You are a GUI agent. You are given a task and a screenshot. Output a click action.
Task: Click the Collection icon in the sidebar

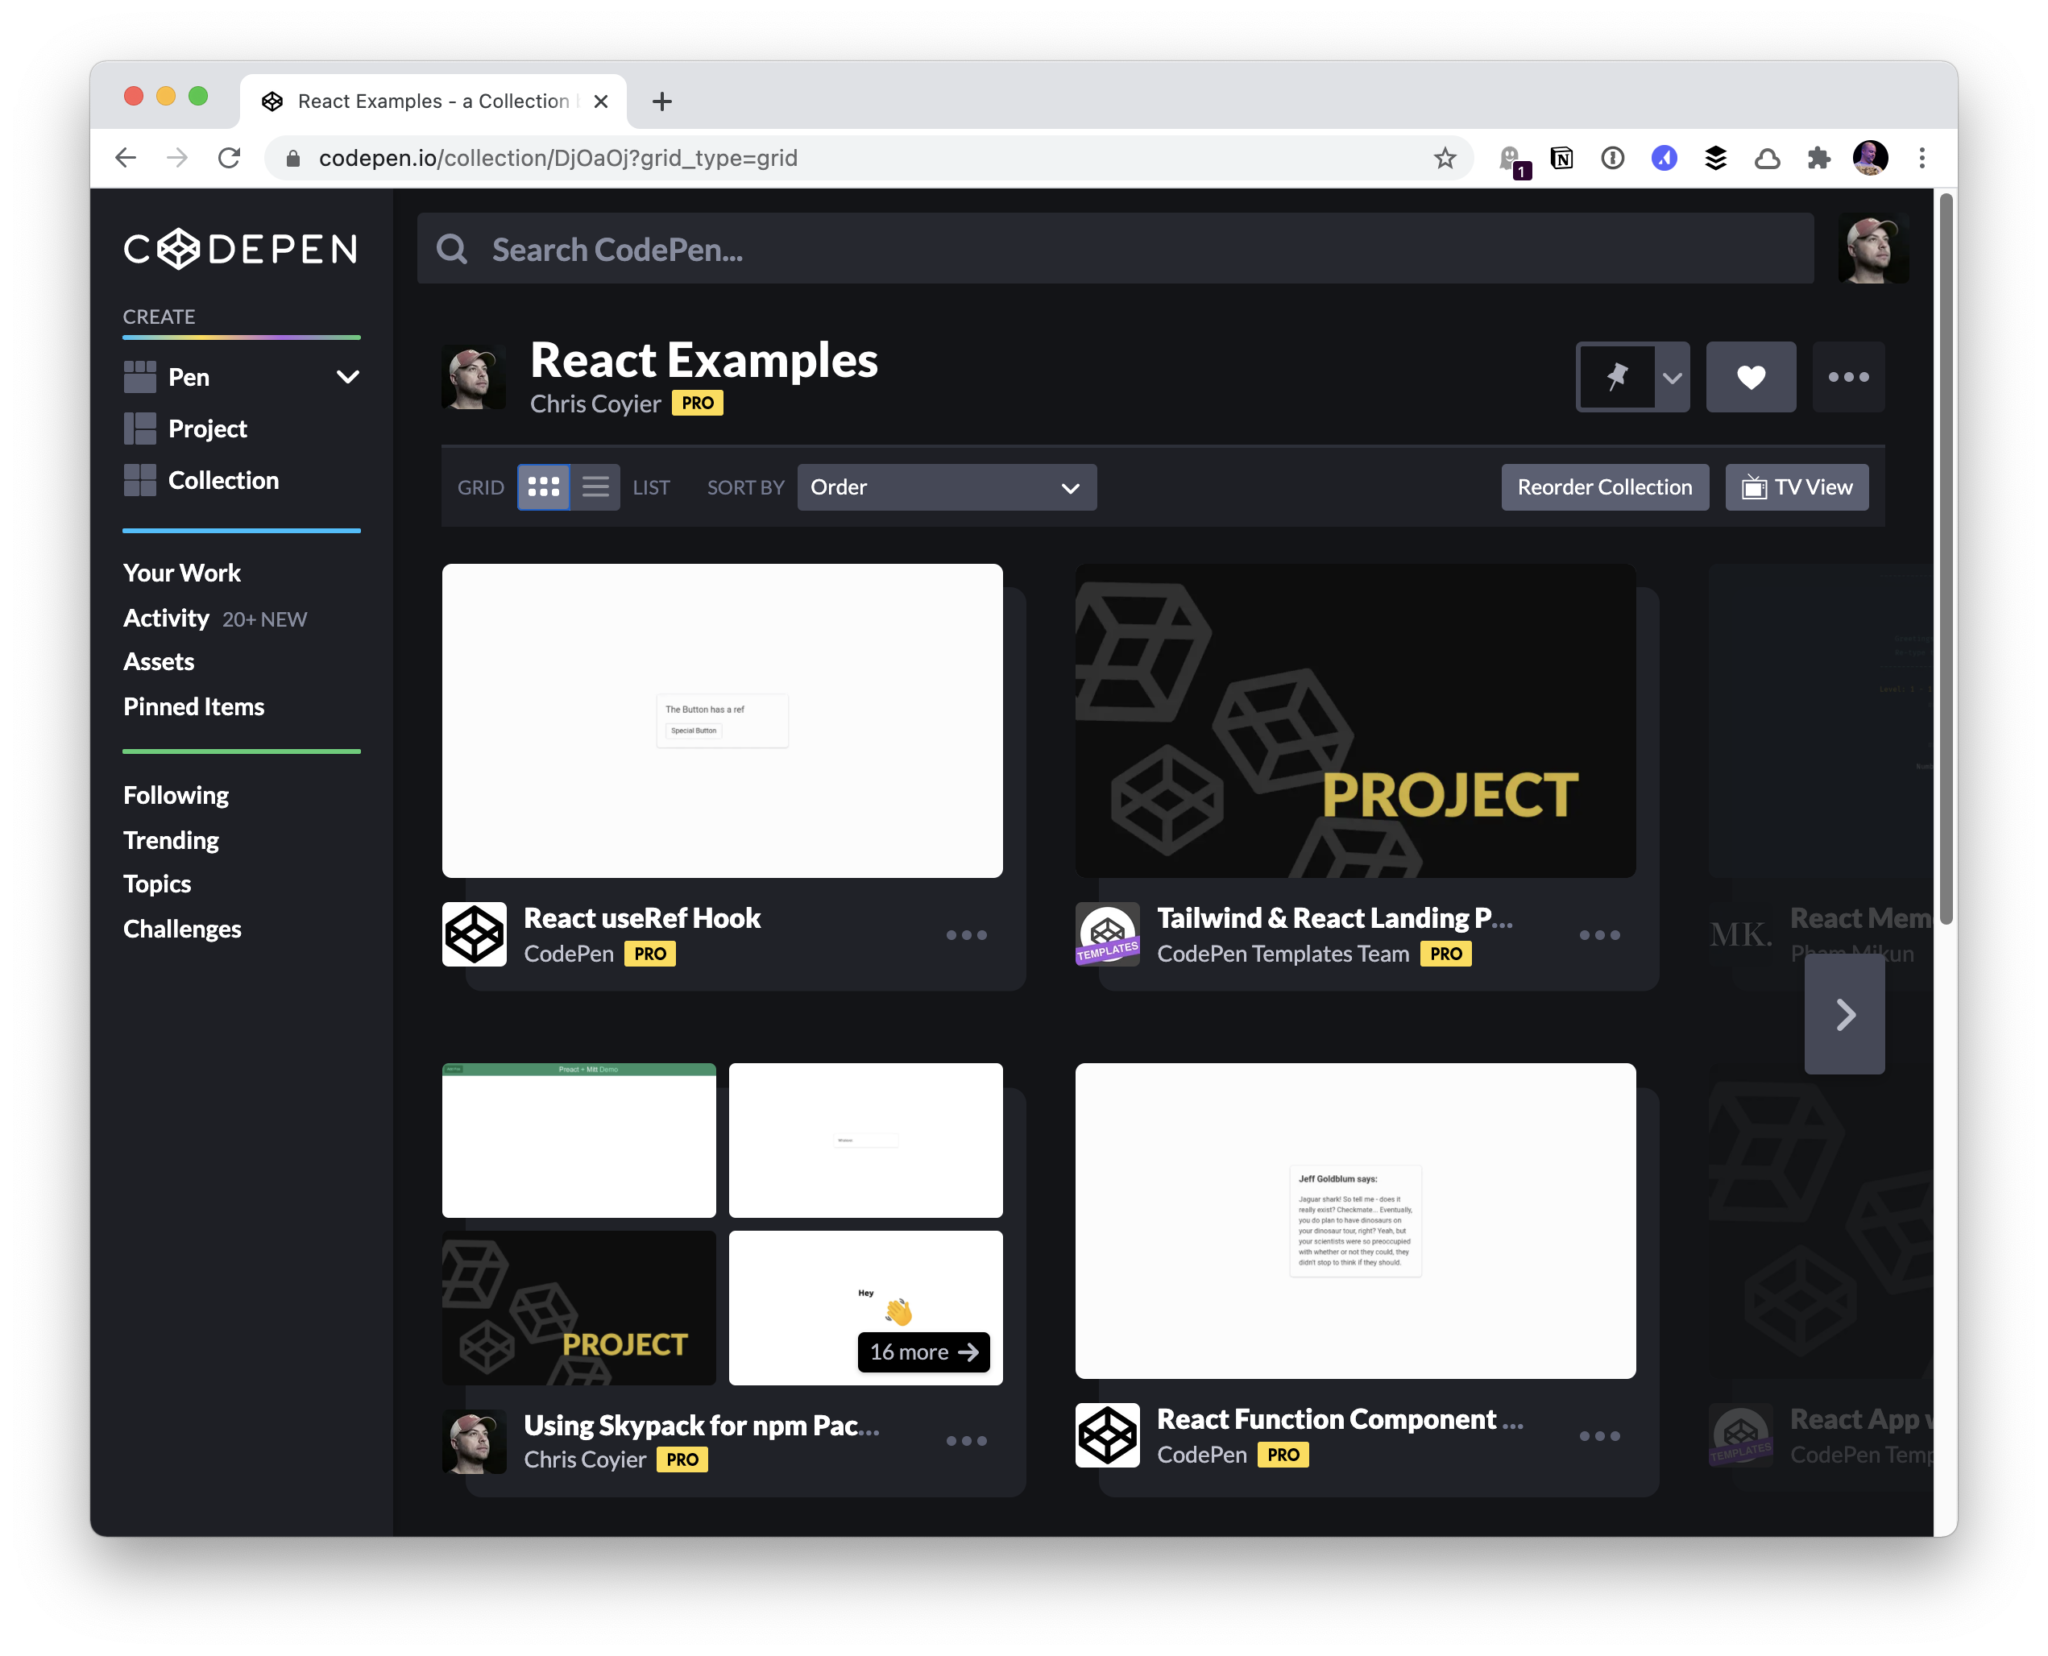click(x=141, y=480)
